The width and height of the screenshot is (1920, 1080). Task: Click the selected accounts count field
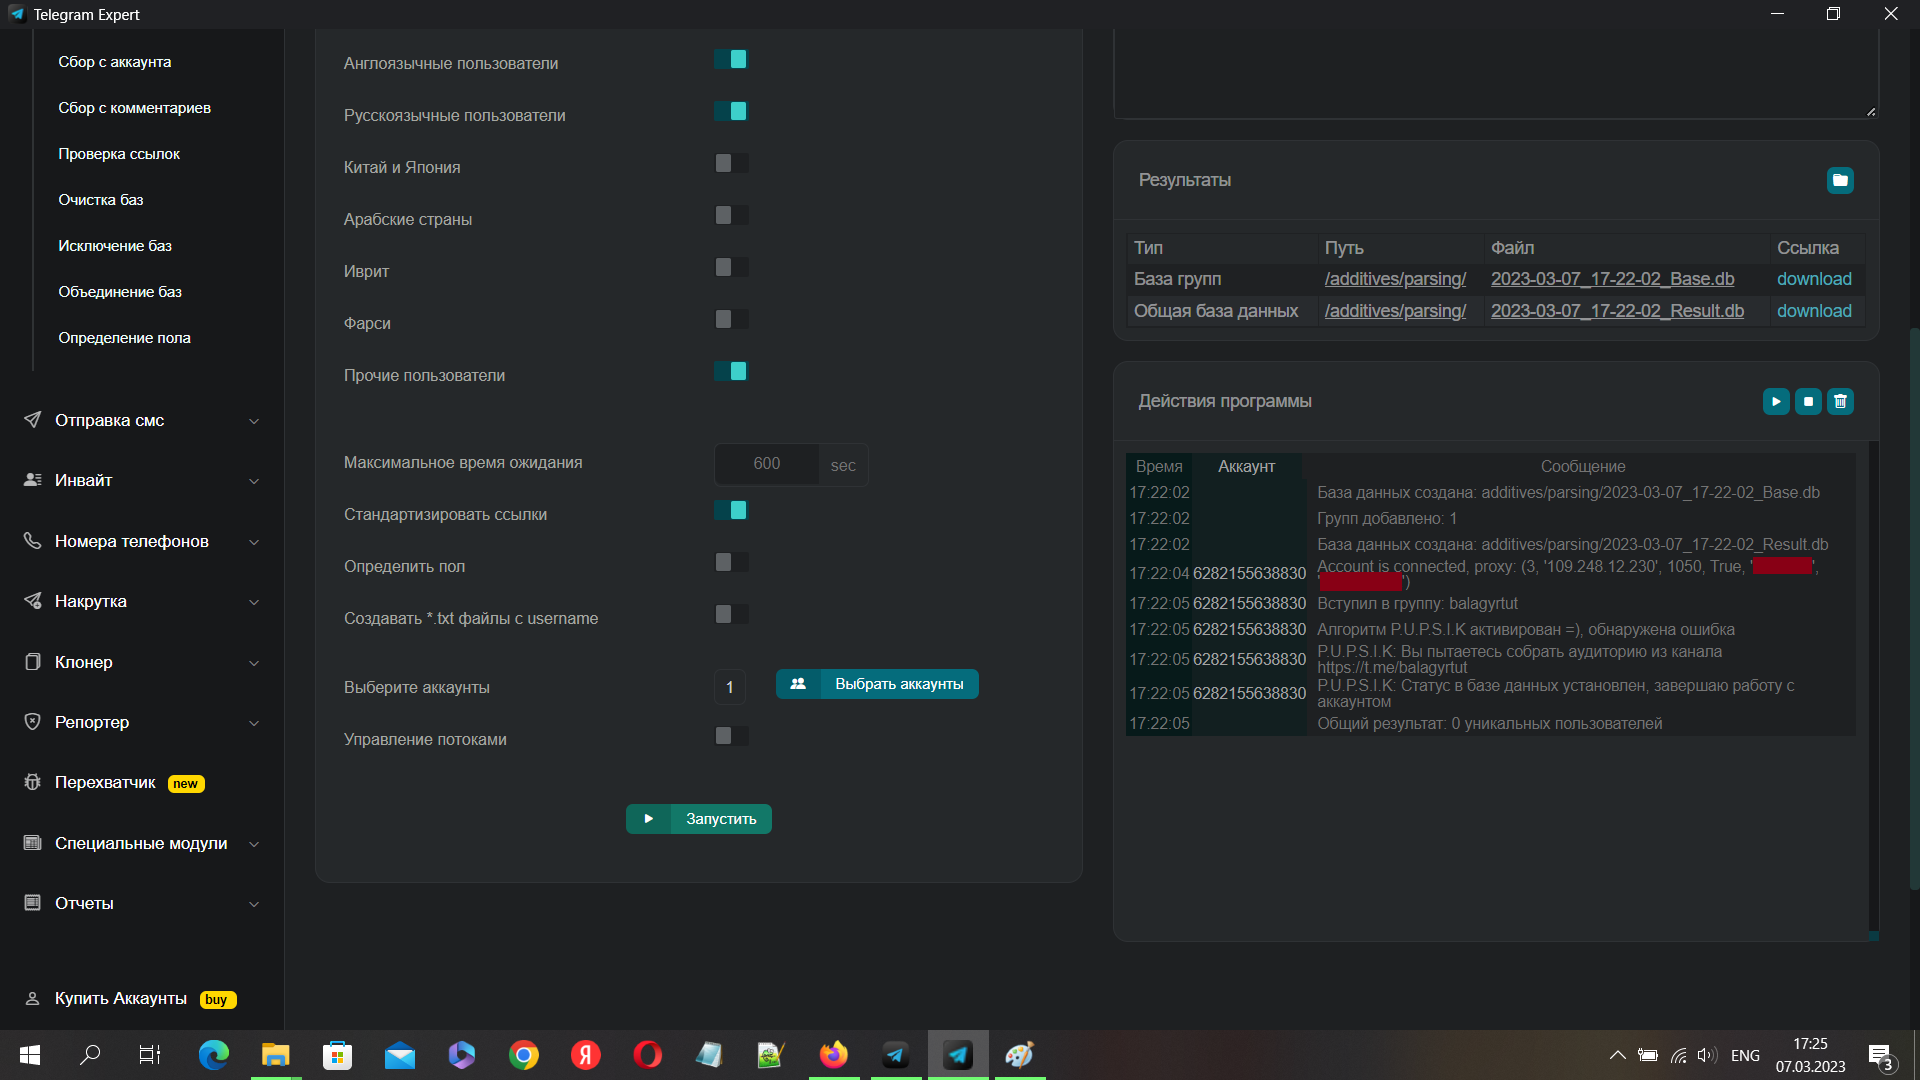(x=730, y=687)
